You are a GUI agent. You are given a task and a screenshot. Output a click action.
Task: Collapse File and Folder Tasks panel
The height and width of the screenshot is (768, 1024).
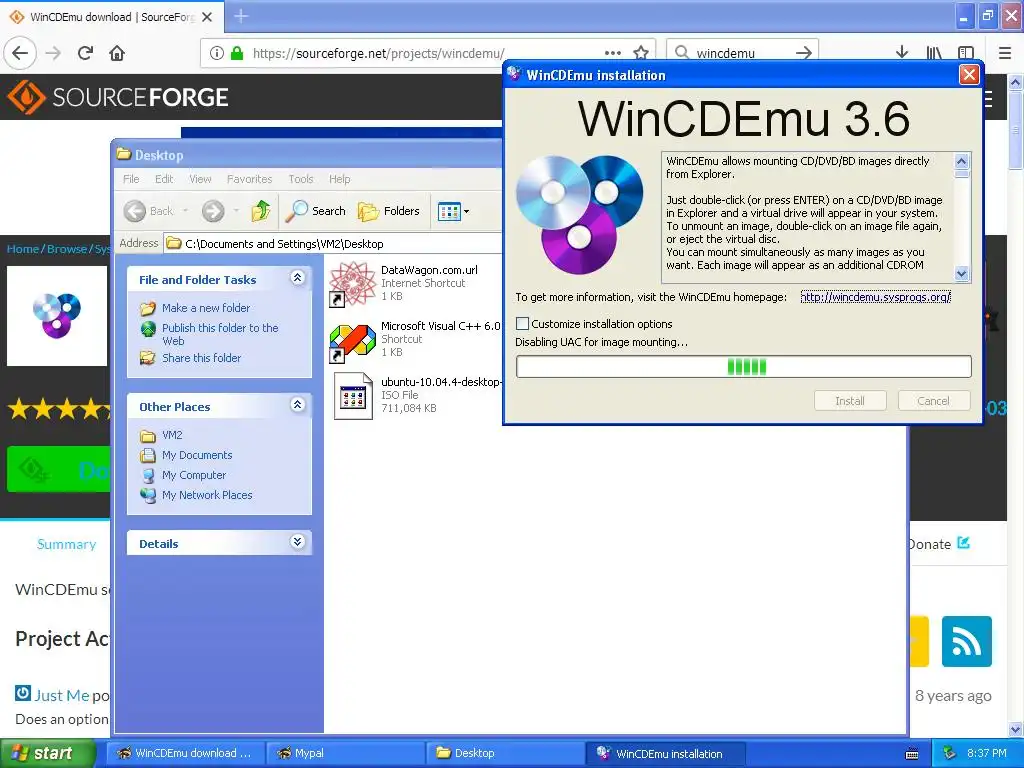pos(297,278)
